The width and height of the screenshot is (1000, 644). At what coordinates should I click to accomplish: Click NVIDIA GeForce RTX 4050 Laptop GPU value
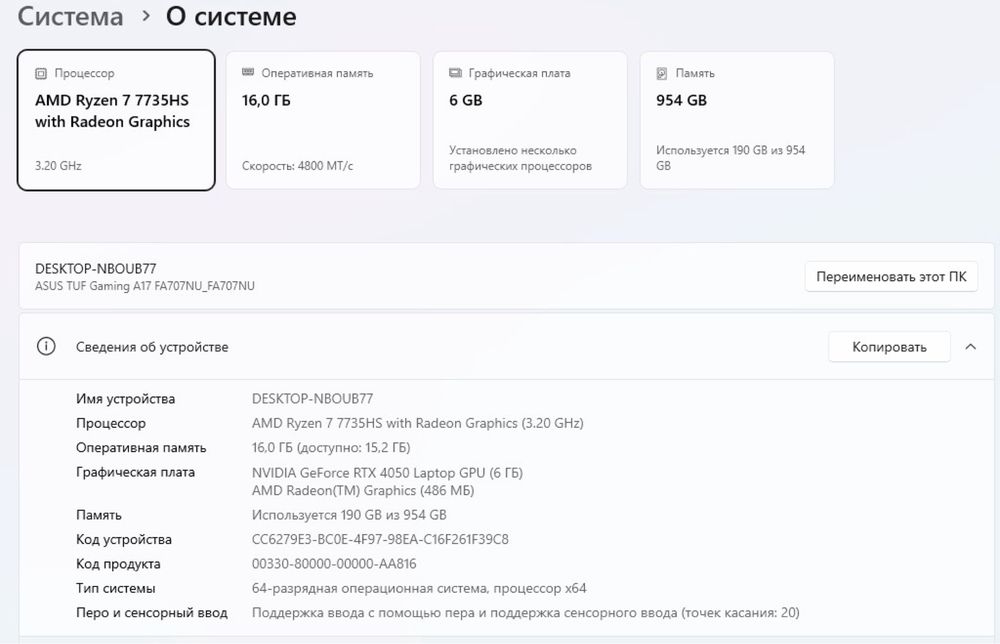point(387,472)
